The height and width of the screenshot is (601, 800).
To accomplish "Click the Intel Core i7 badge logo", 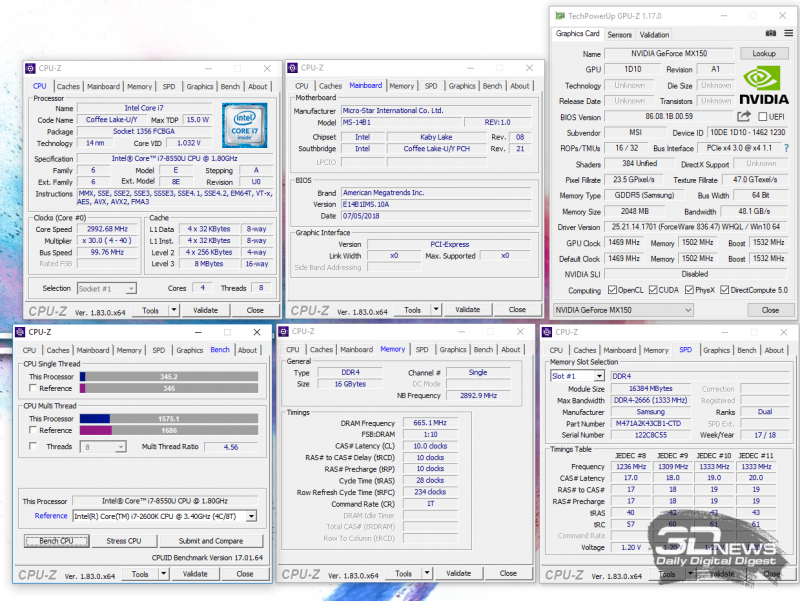I will [x=244, y=126].
